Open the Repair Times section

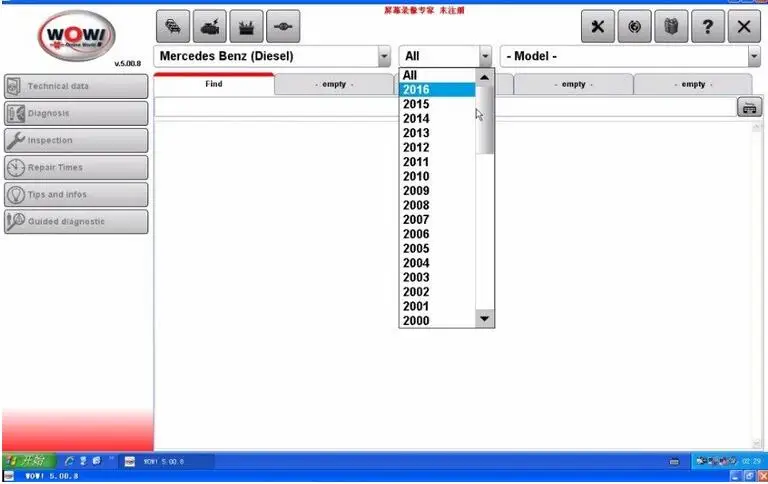click(x=76, y=168)
